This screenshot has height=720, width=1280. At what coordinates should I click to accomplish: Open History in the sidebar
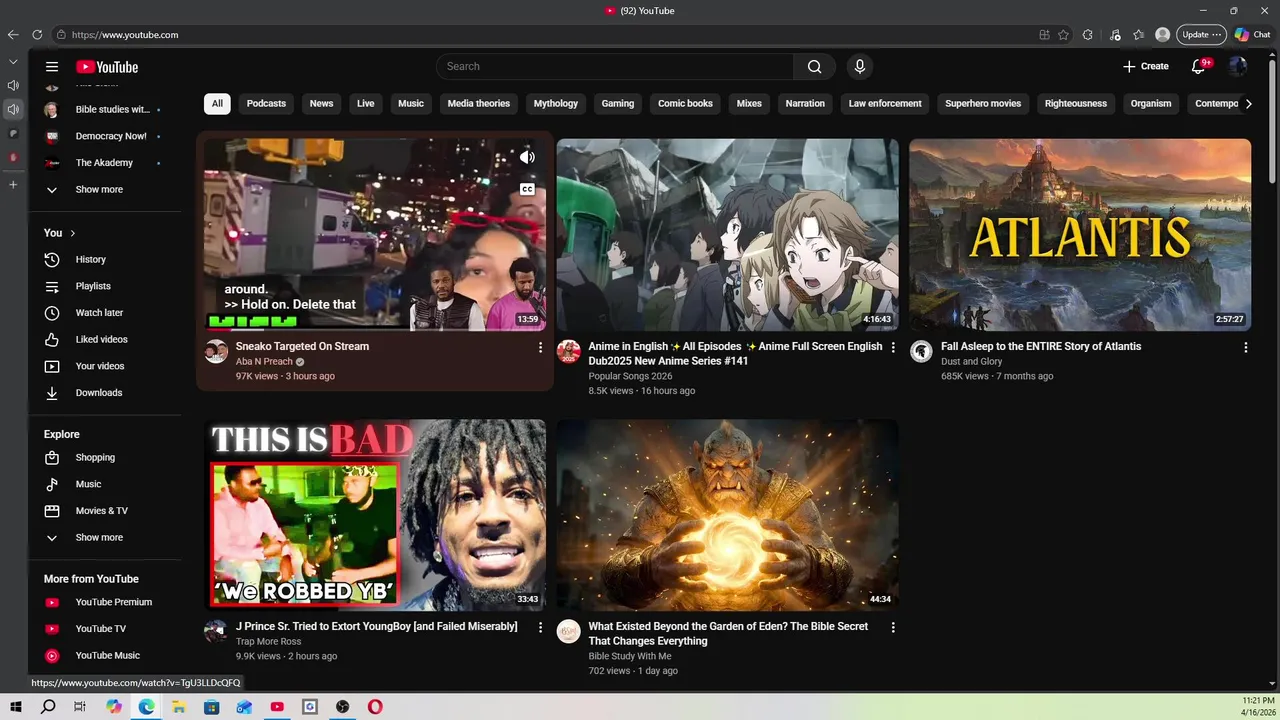point(105,259)
